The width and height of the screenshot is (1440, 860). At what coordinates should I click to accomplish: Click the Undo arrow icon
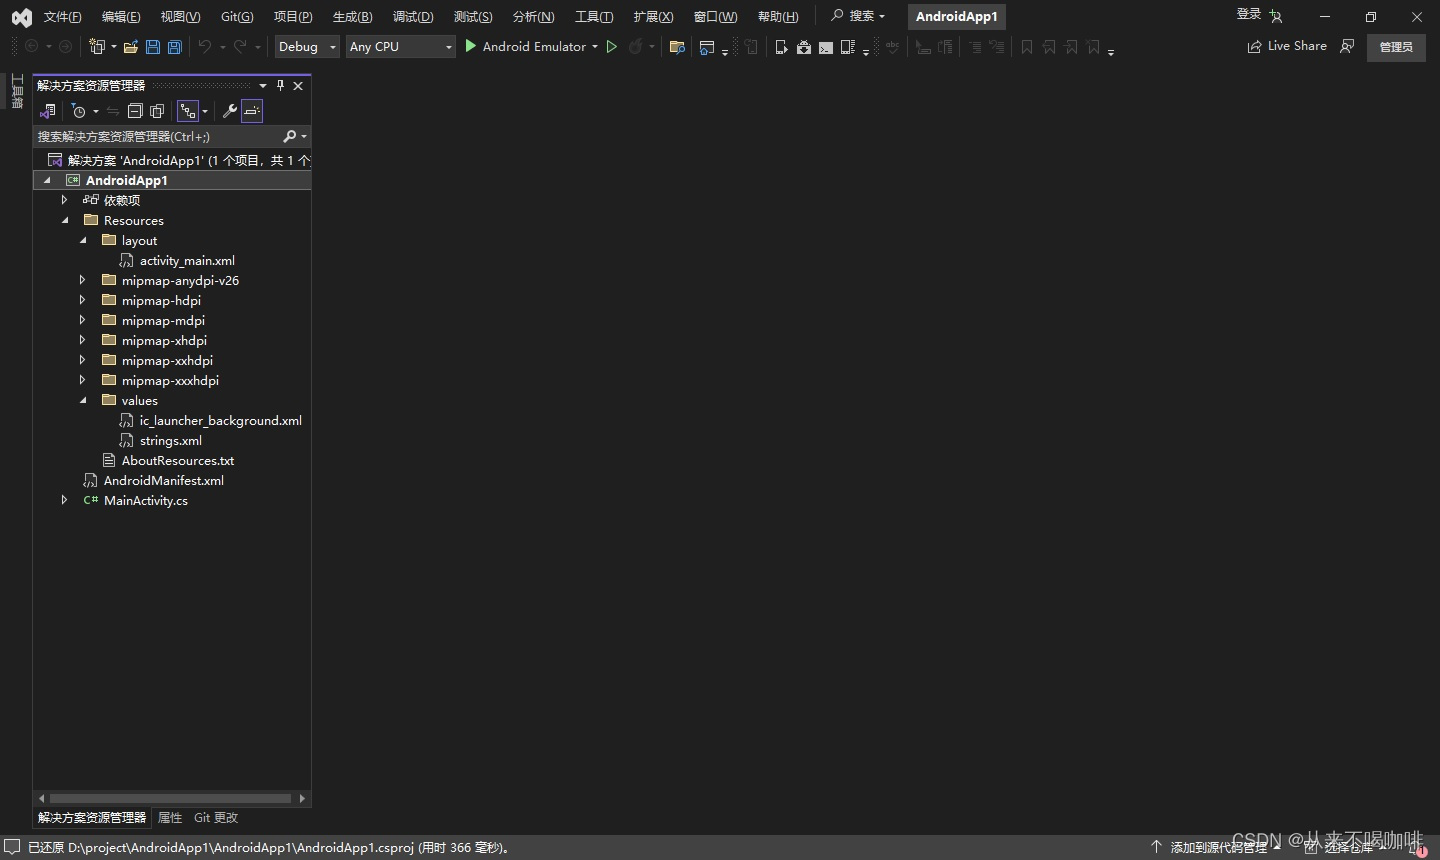point(205,47)
